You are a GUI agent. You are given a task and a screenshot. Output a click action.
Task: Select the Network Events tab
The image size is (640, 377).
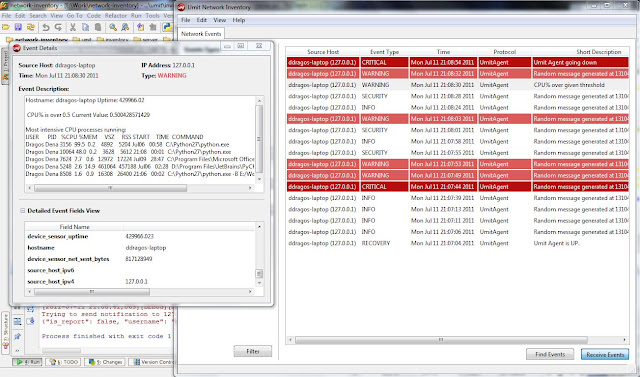pos(201,34)
